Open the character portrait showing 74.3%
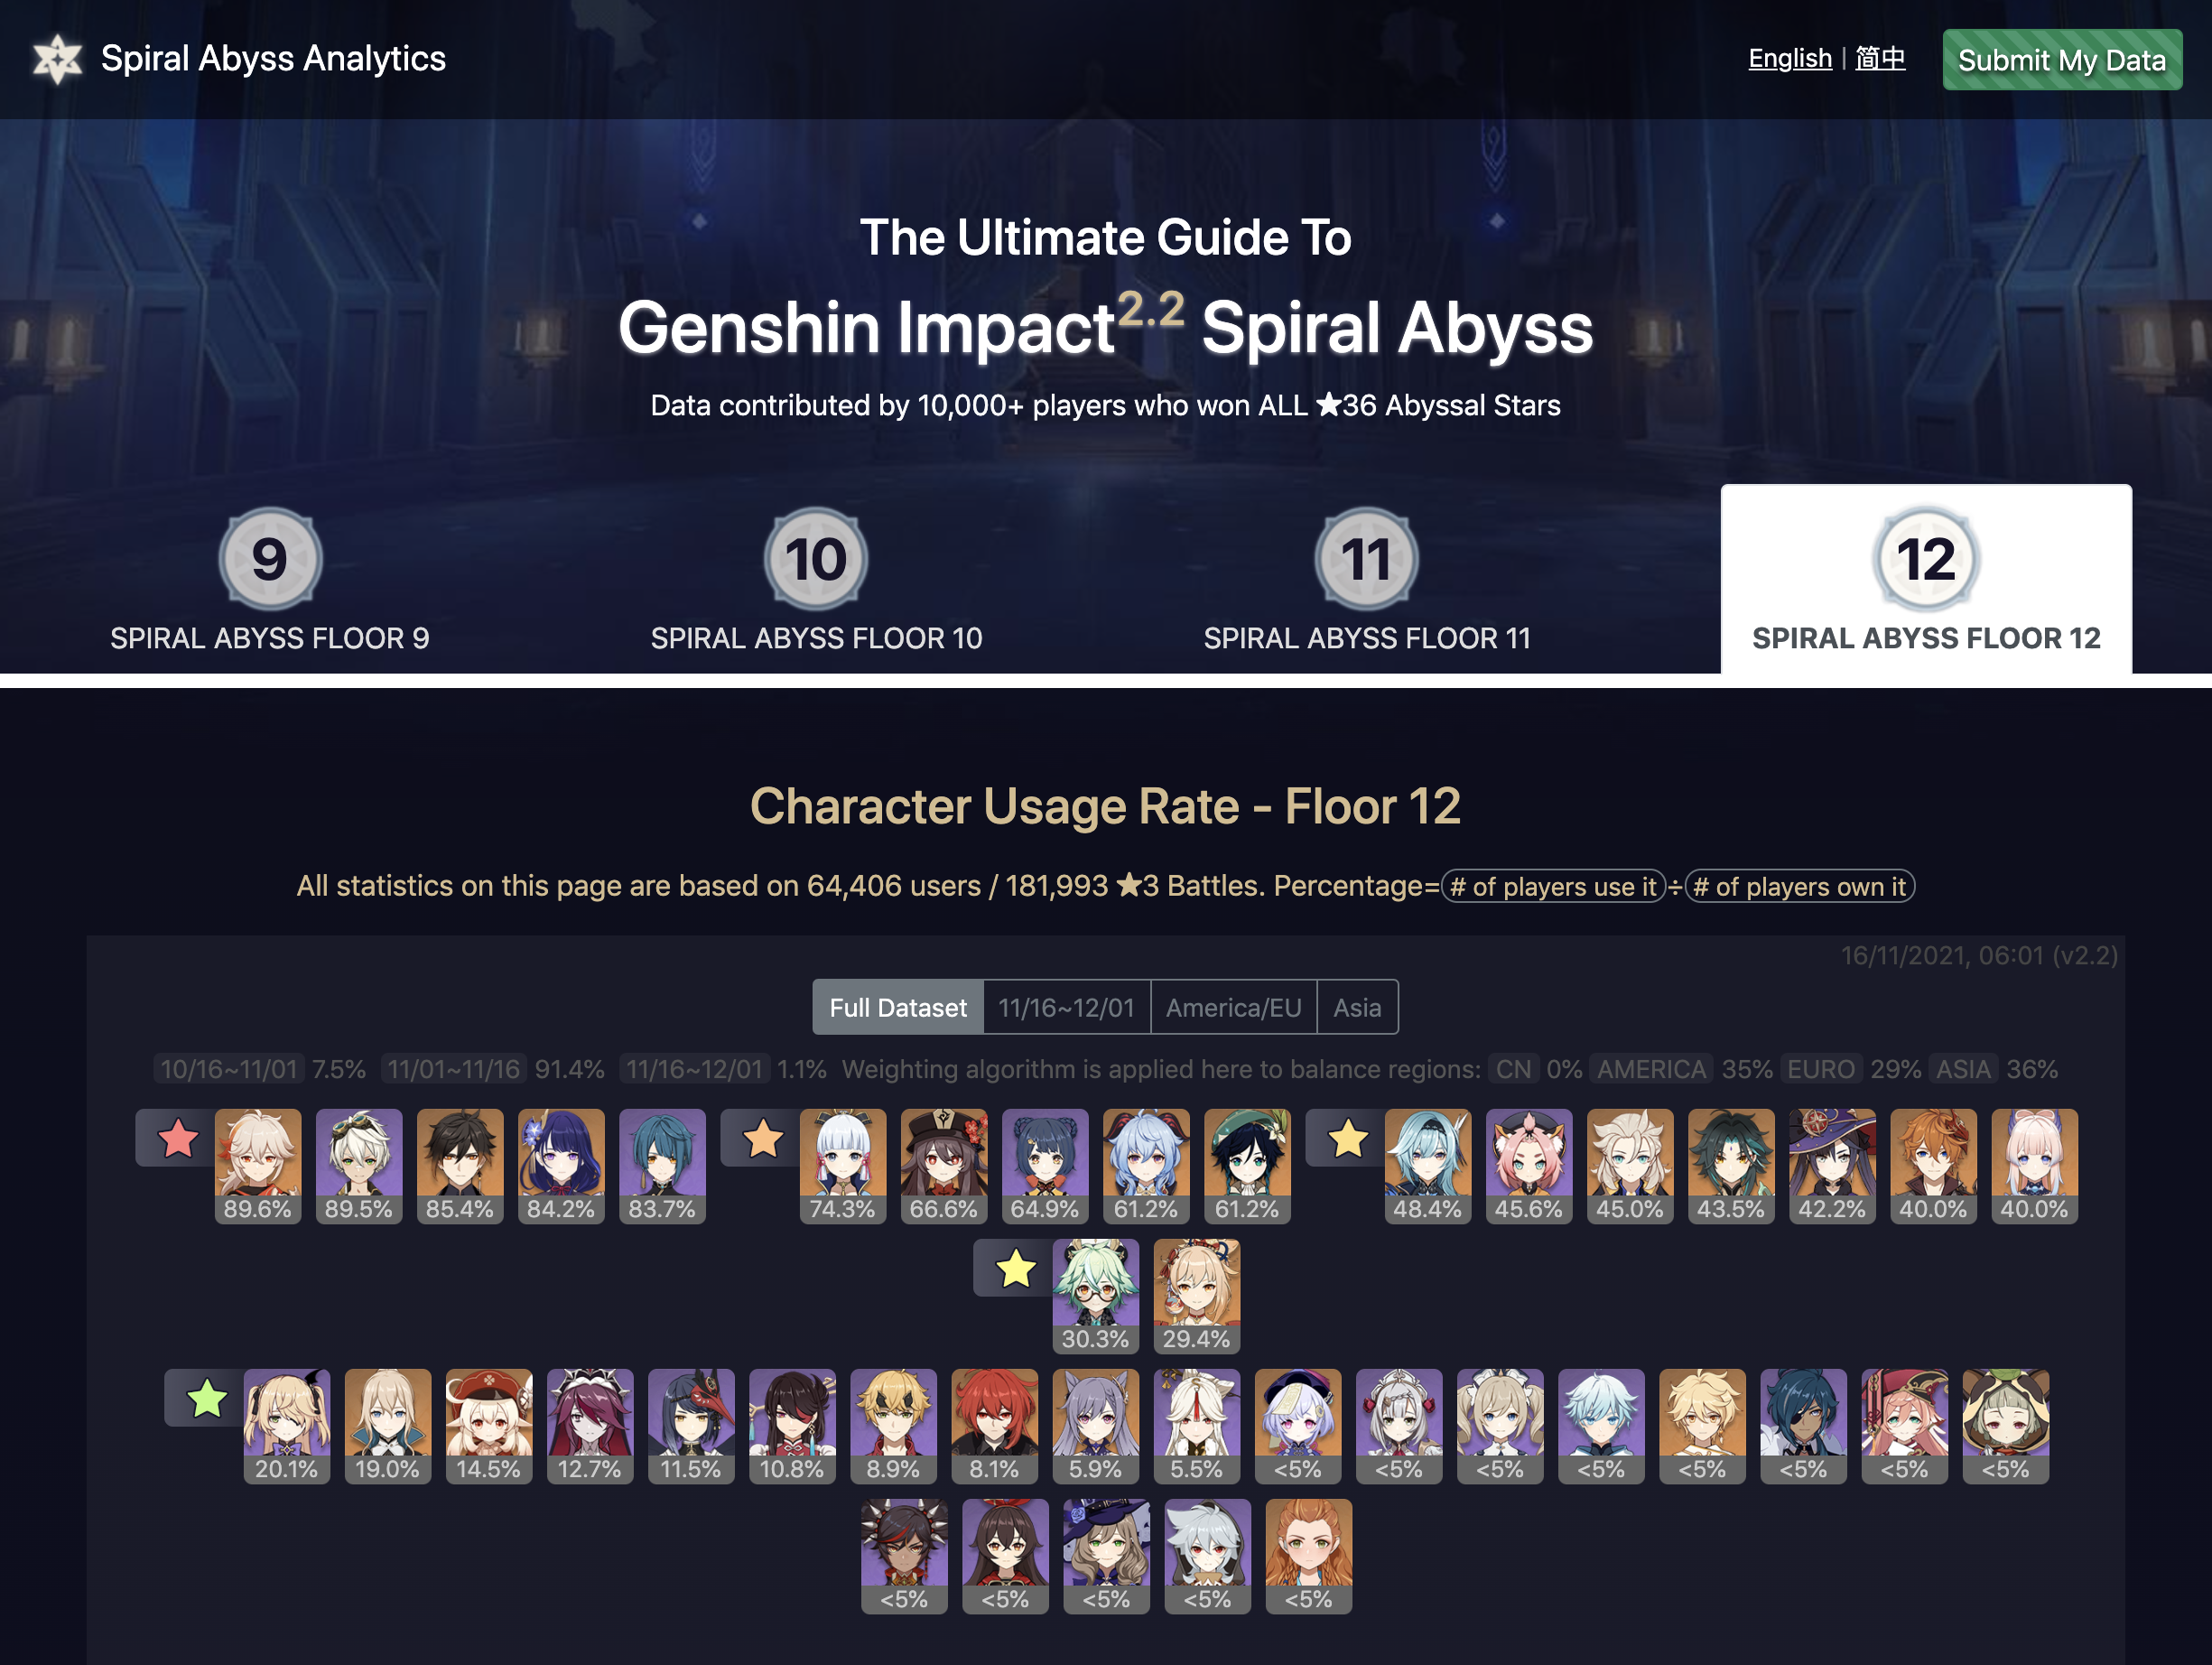 [843, 1166]
